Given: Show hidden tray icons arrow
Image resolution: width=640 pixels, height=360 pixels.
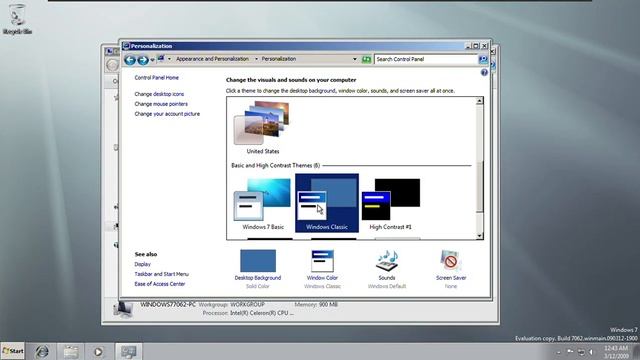Looking at the screenshot, I should point(558,352).
